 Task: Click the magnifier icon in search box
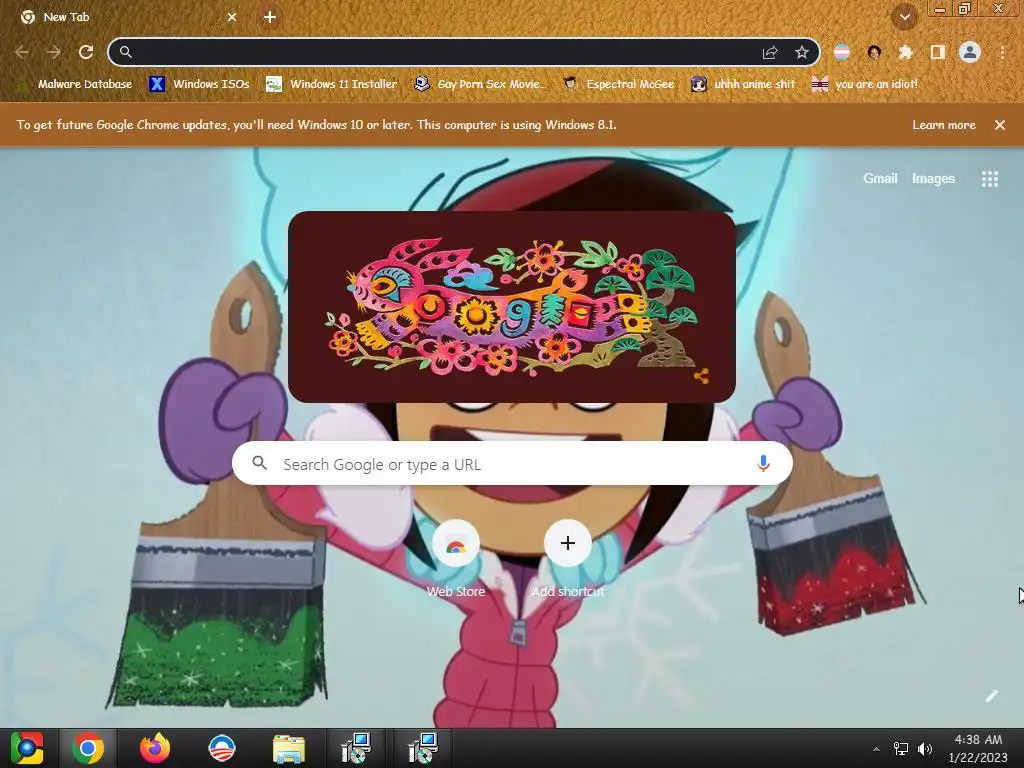(x=259, y=463)
